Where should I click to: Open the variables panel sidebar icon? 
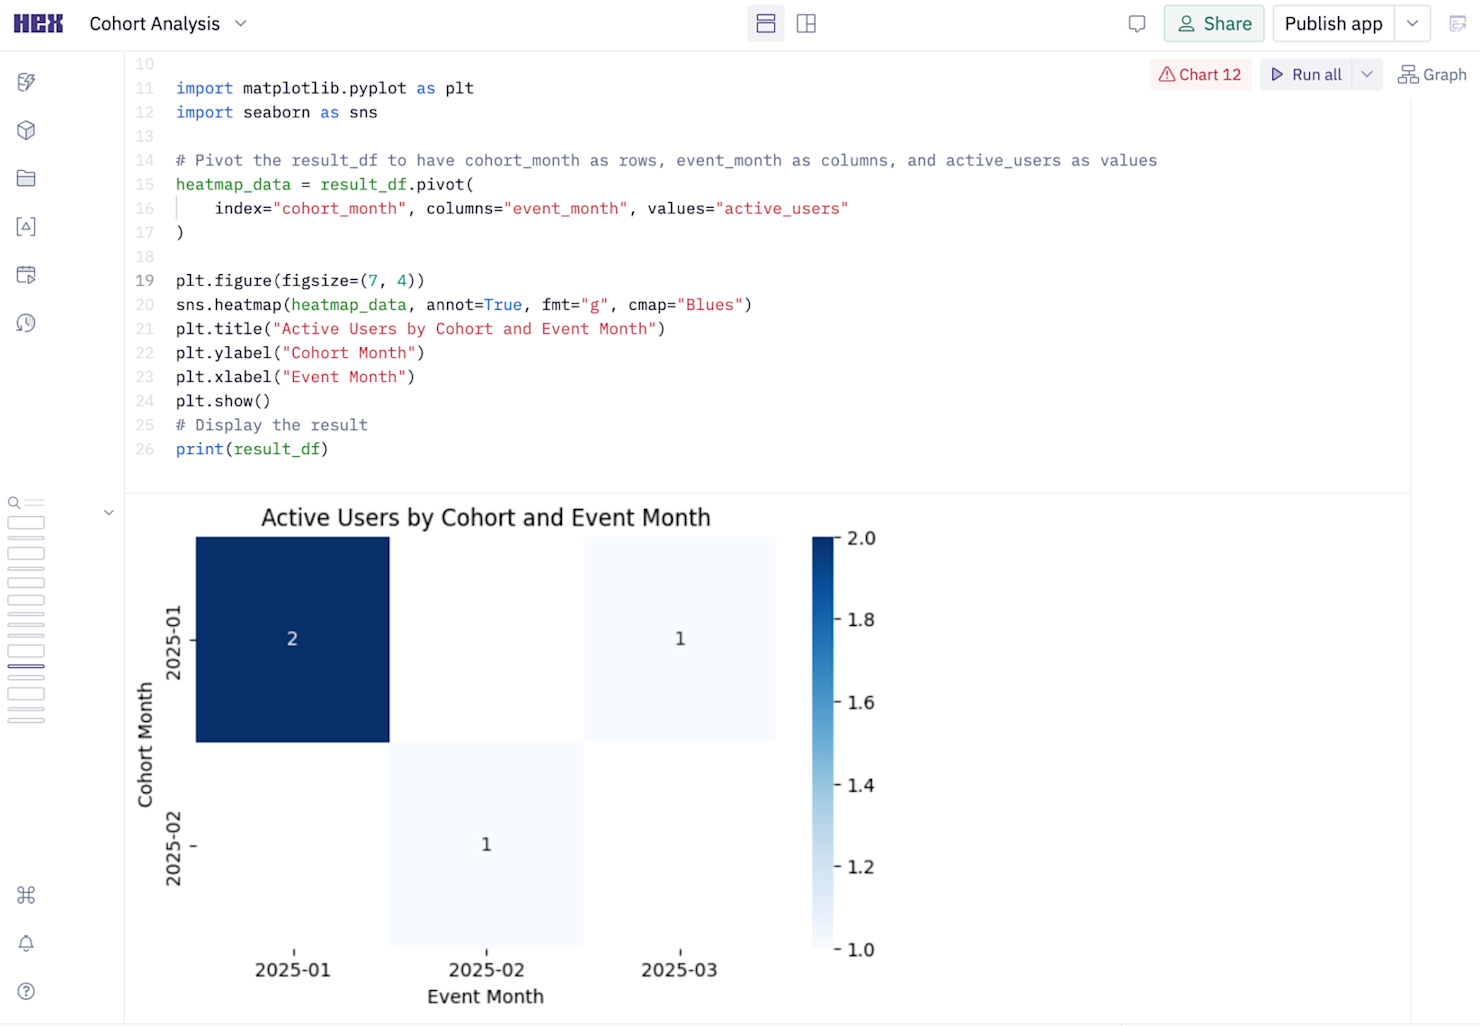point(26,226)
